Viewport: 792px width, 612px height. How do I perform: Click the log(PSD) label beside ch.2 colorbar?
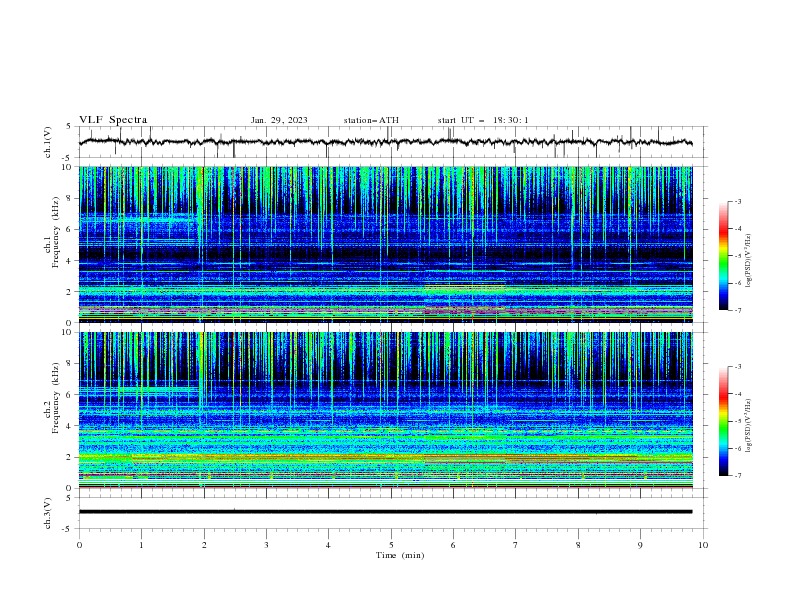point(749,426)
